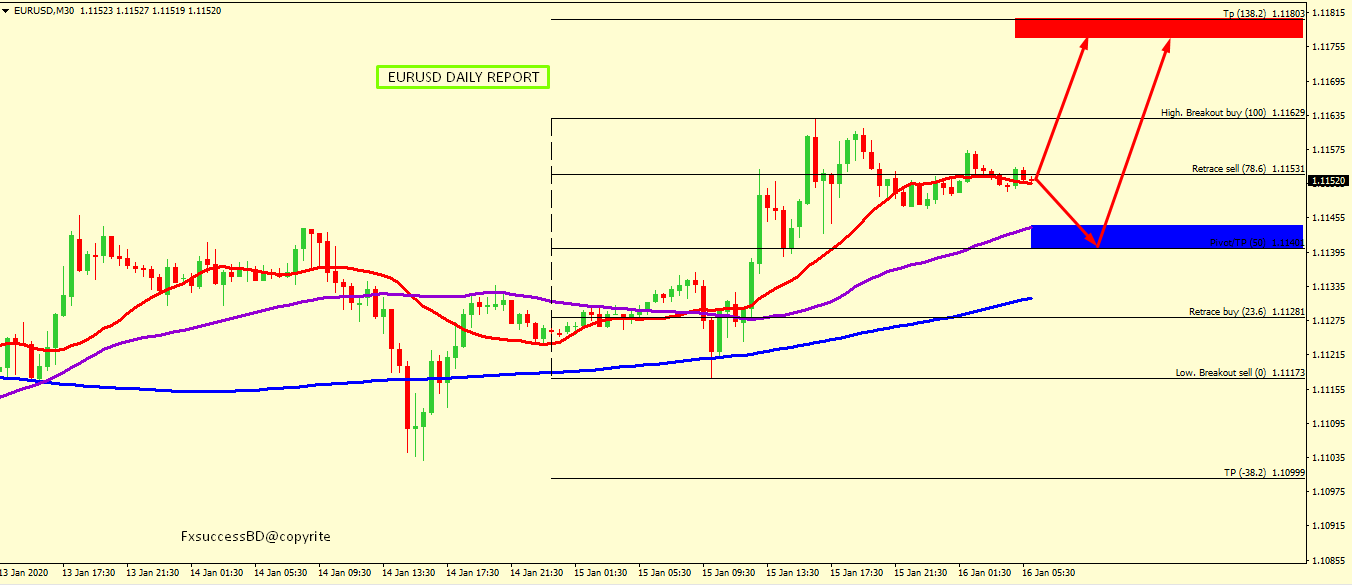This screenshot has height=585, width=1352.
Task: Select the Tp (138.2) 1.11803 level label
Action: point(1263,14)
